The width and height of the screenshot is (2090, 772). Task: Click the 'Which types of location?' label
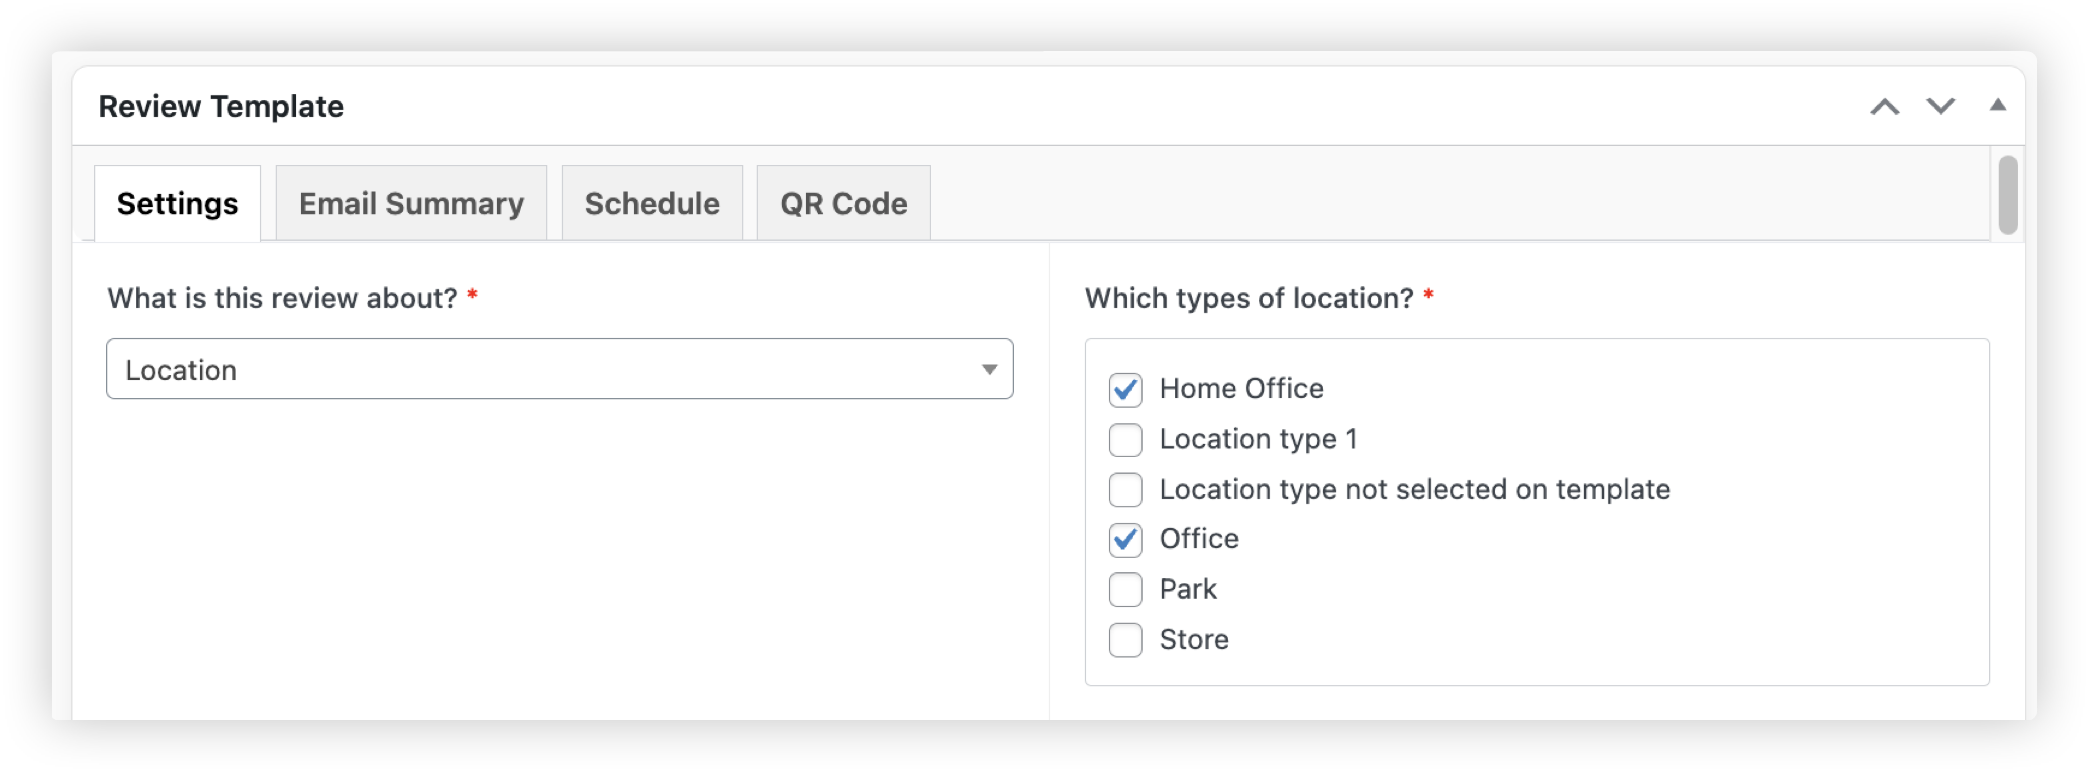click(1249, 298)
